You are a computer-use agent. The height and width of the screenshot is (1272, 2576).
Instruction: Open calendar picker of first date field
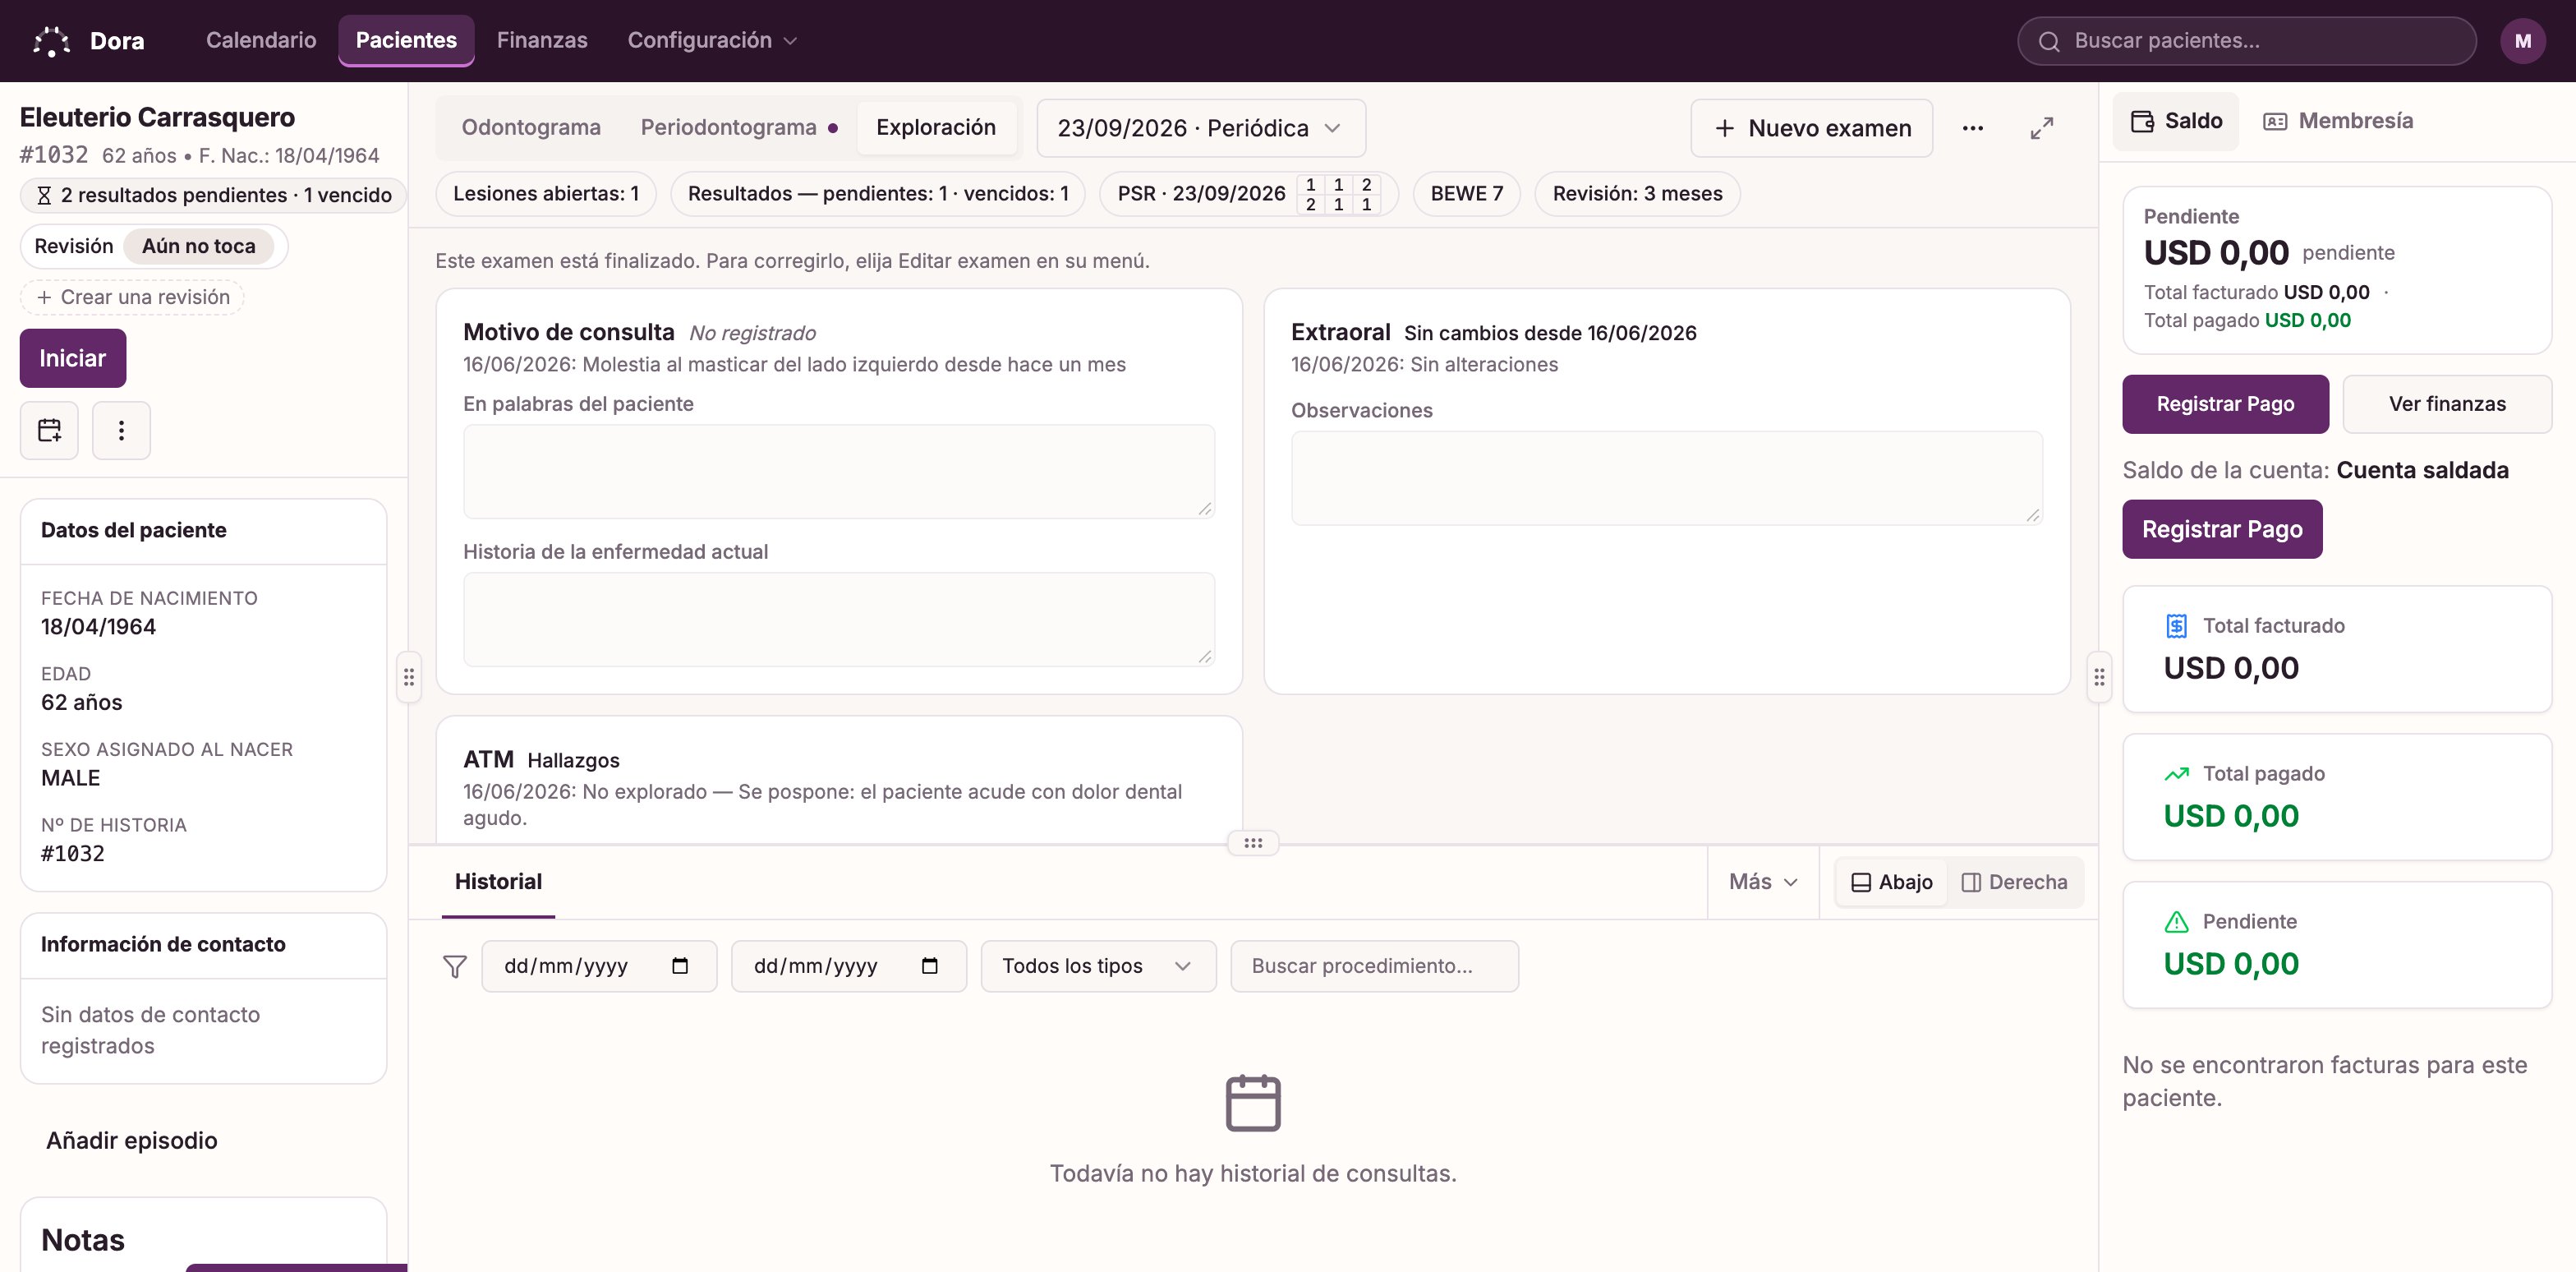(x=680, y=966)
